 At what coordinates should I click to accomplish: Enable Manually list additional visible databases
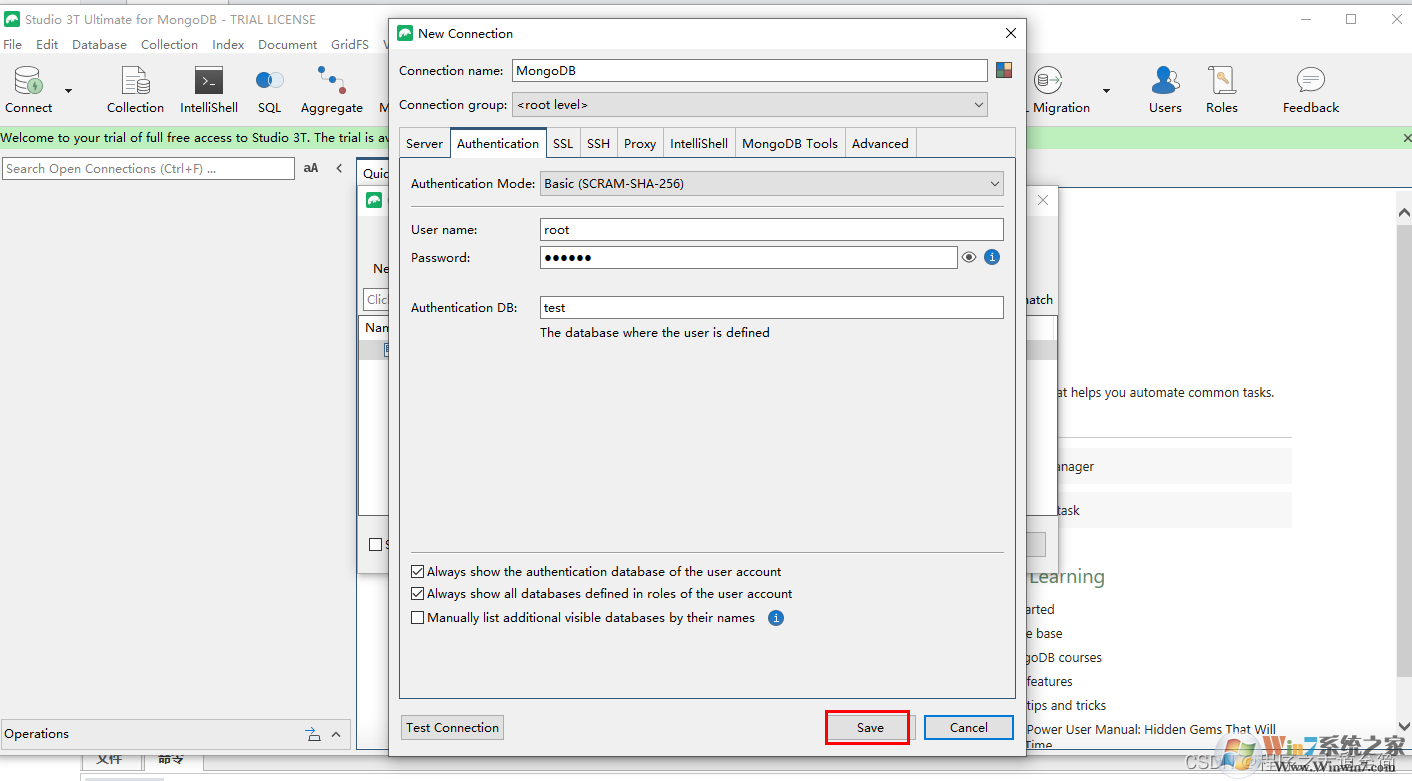point(418,618)
